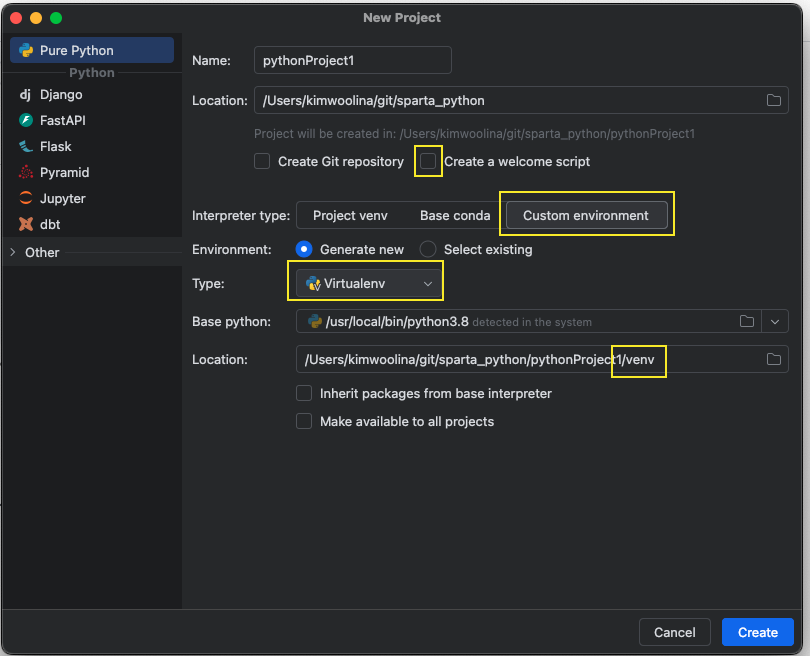The height and width of the screenshot is (656, 810).
Task: Choose the Django project icon
Action: pyautogui.click(x=25, y=95)
